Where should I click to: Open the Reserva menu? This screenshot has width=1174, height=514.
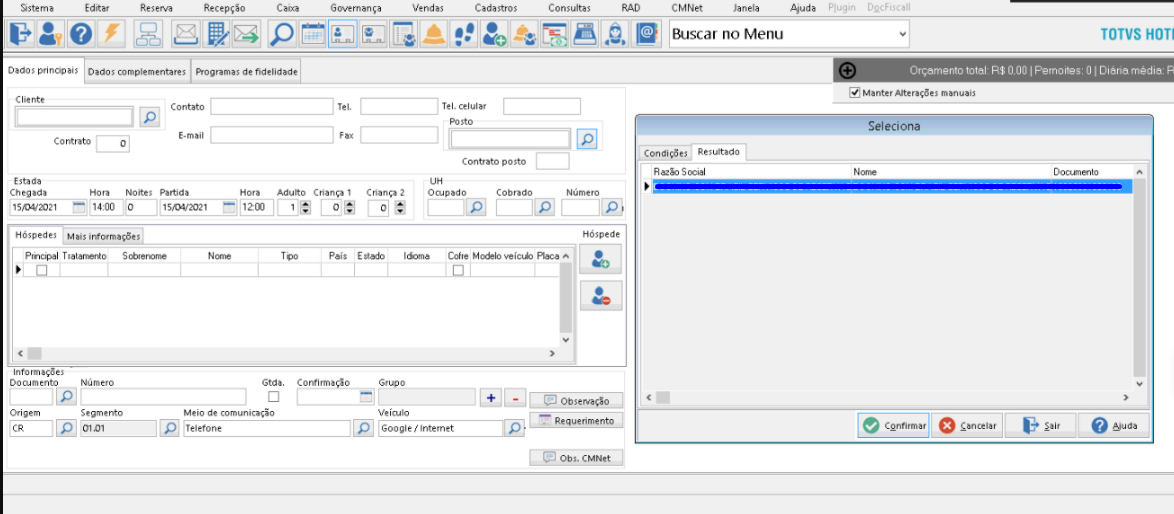click(x=156, y=8)
